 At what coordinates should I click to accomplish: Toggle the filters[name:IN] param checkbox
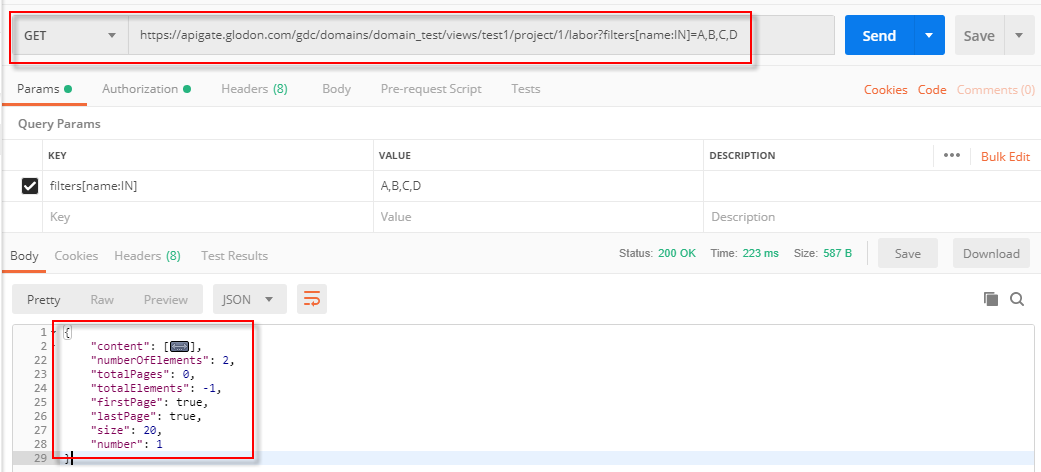(30, 185)
